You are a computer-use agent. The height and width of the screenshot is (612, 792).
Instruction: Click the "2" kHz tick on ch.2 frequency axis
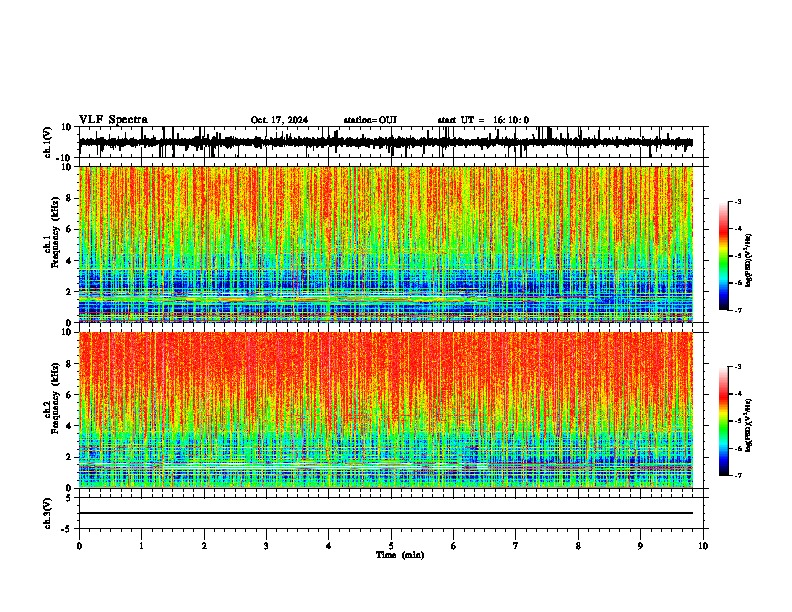click(70, 457)
